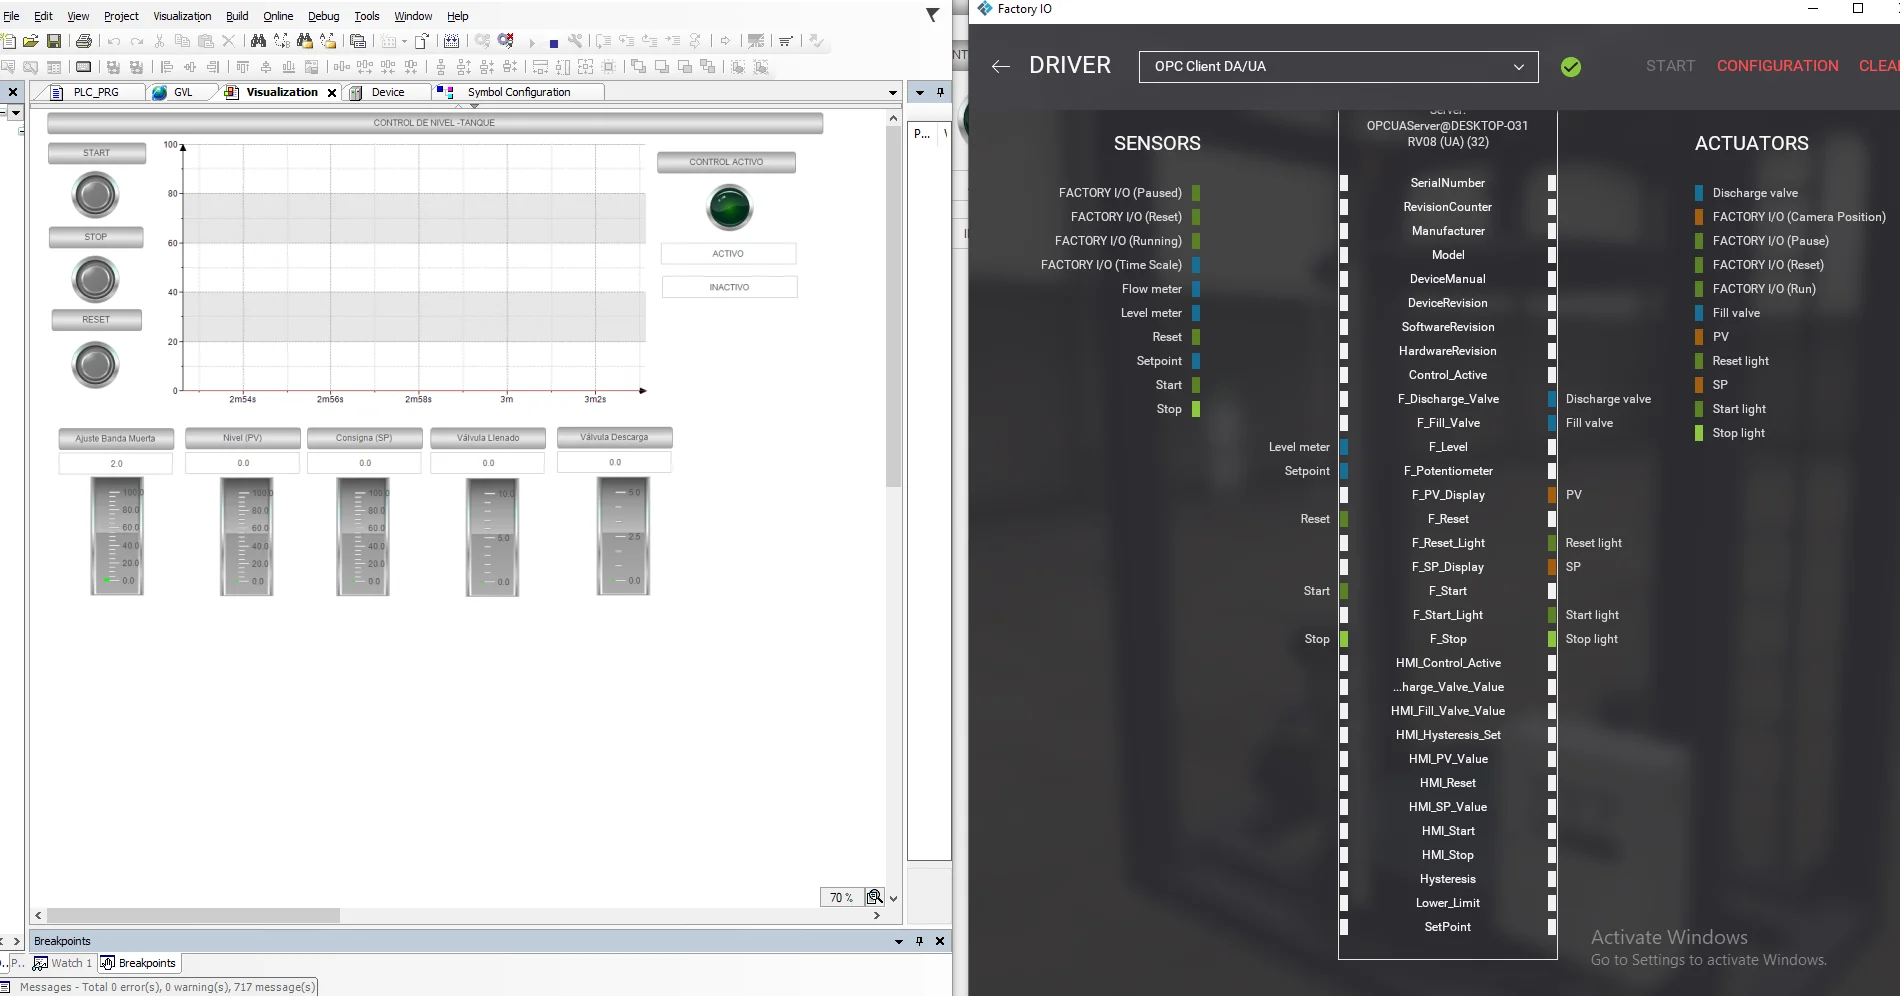The image size is (1900, 996).
Task: Expand the Breakpoints panel dropdown arrow
Action: 898,941
